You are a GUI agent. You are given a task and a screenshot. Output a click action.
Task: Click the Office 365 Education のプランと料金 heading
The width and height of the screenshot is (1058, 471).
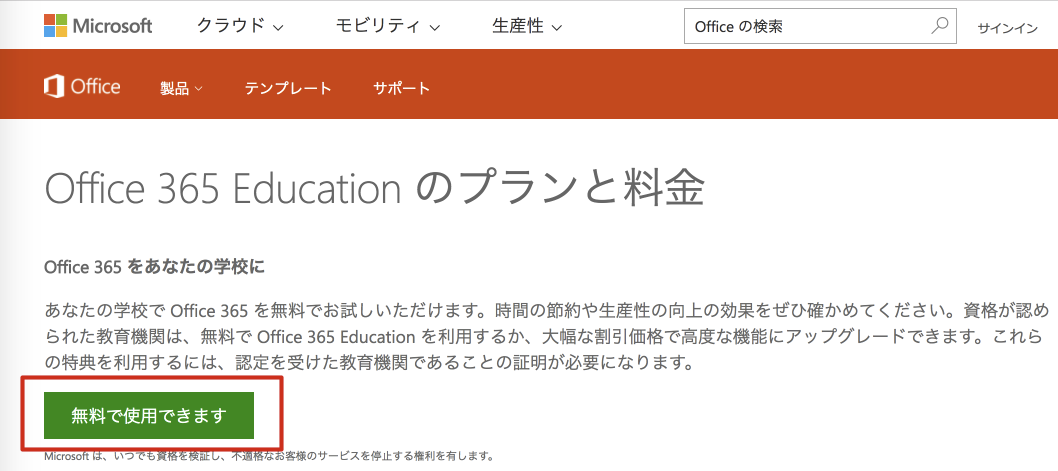pyautogui.click(x=374, y=190)
